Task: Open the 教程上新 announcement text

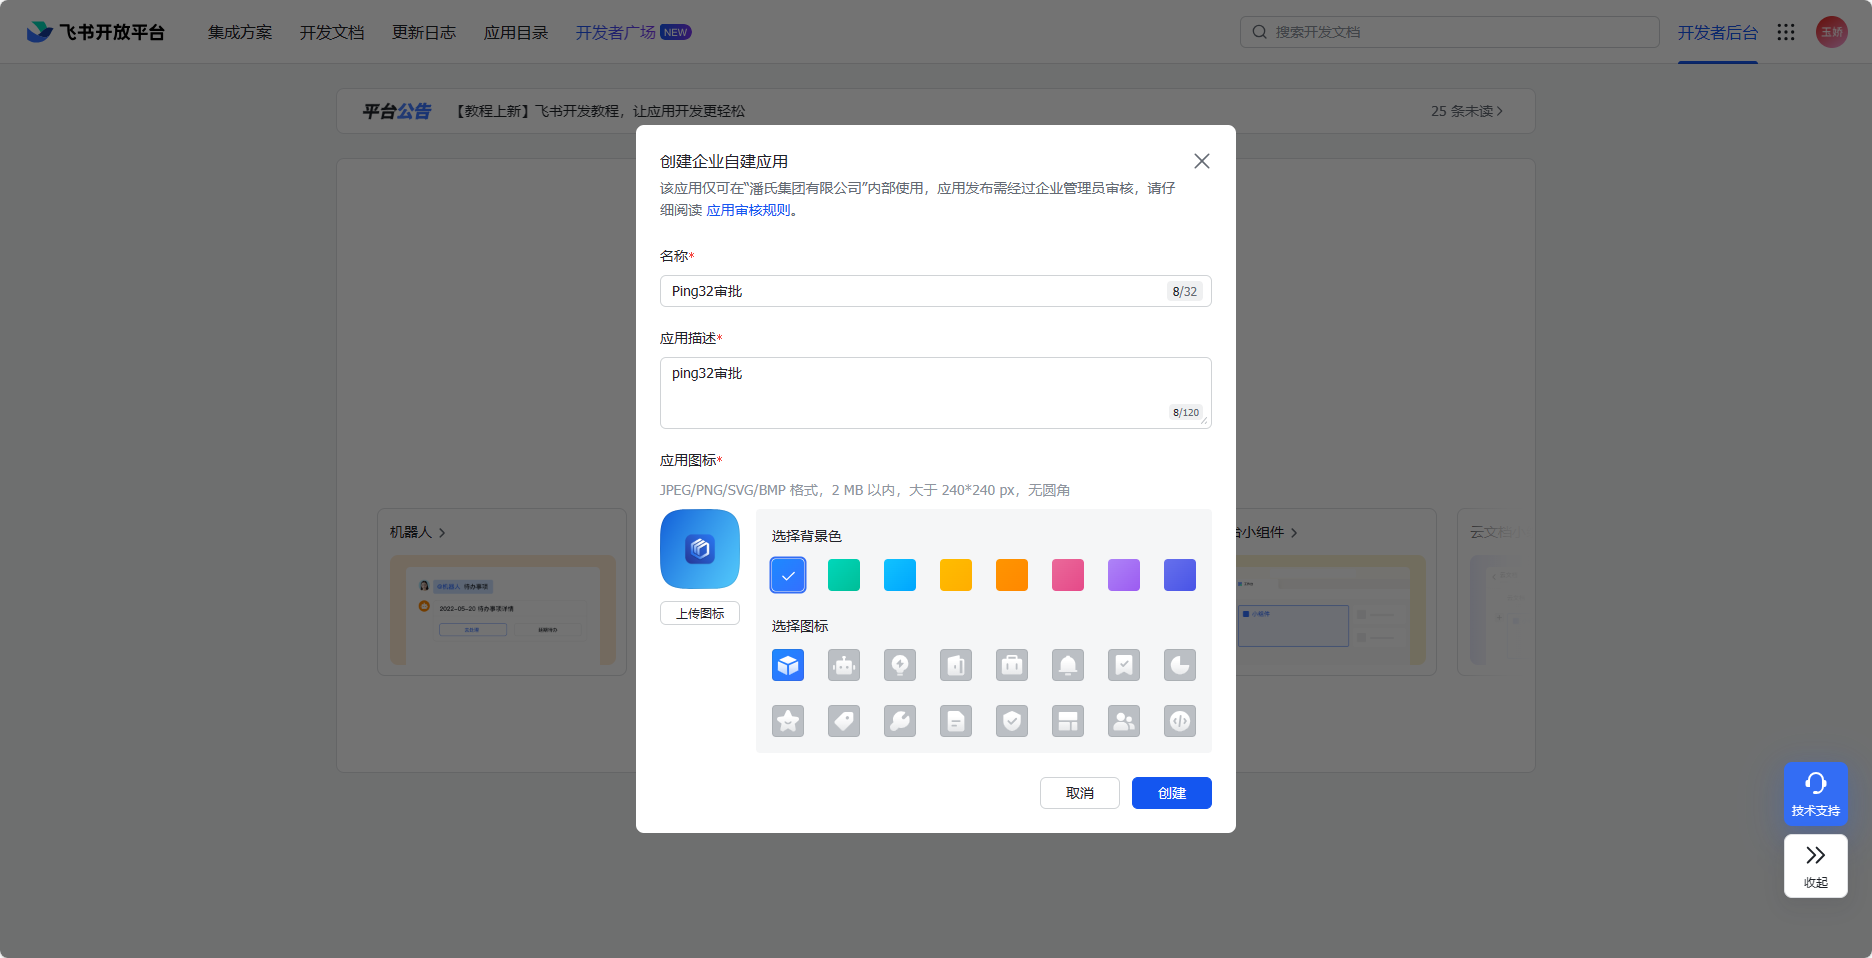Action: coord(600,111)
